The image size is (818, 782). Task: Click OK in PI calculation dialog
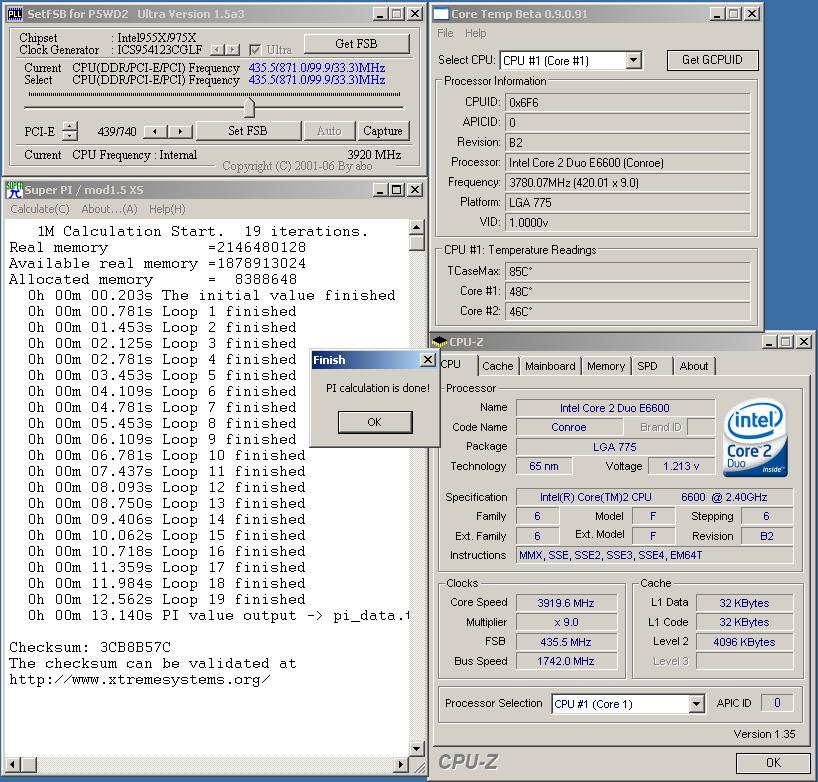click(x=374, y=422)
